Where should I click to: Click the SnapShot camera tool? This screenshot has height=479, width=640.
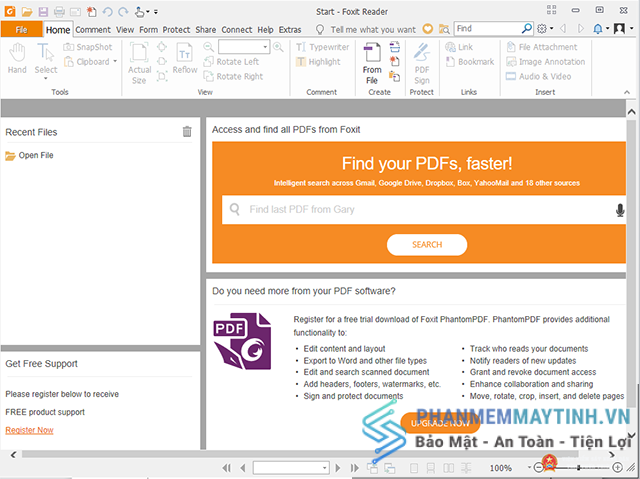[x=87, y=47]
